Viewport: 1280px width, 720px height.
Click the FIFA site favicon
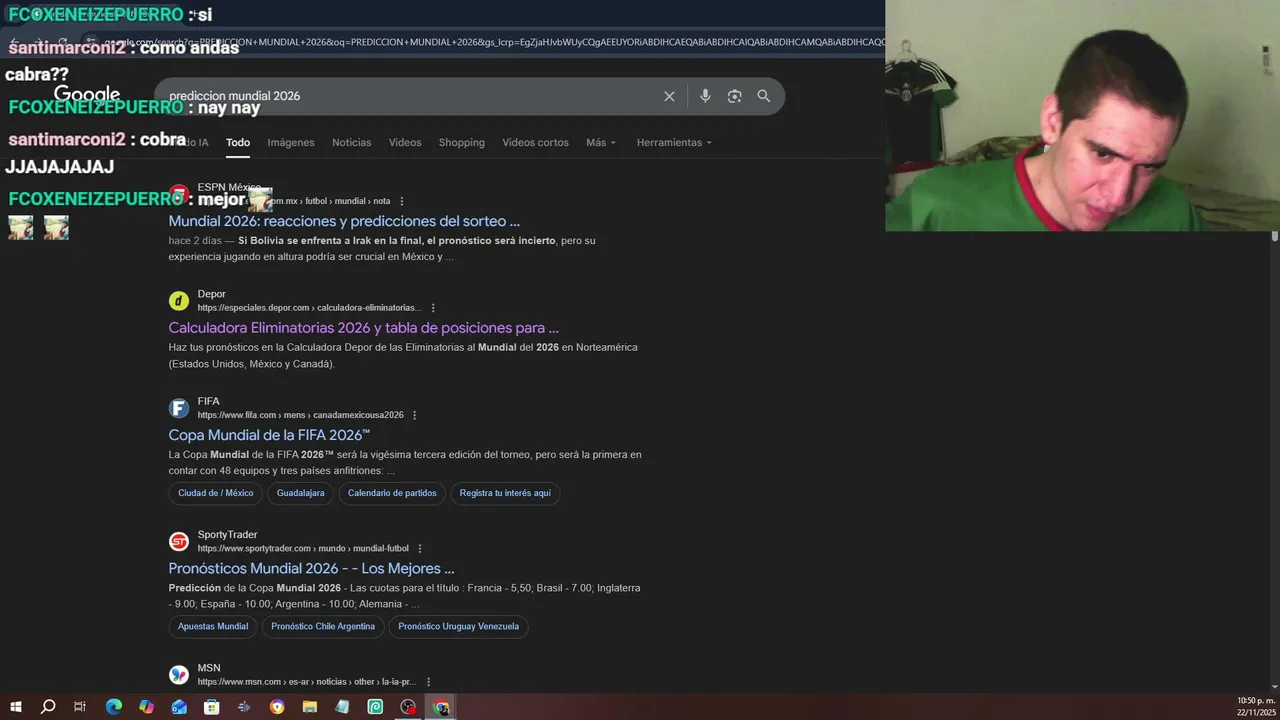tap(179, 408)
